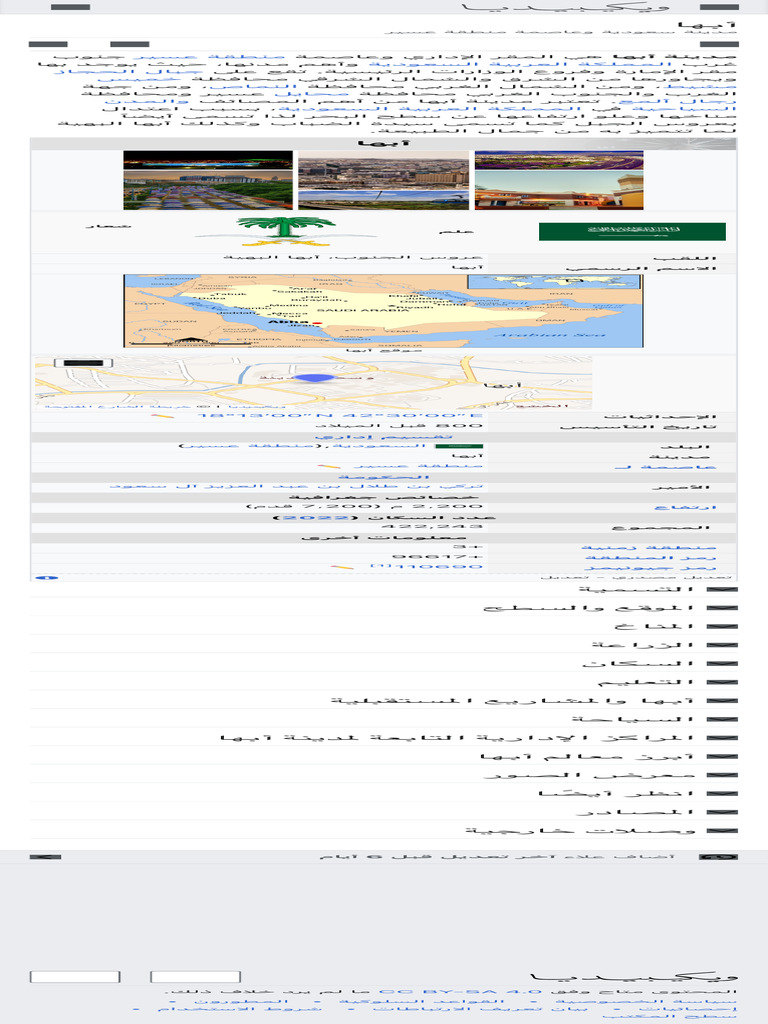Expand the الموقع والسطح section
The width and height of the screenshot is (768, 1024).
click(x=384, y=607)
